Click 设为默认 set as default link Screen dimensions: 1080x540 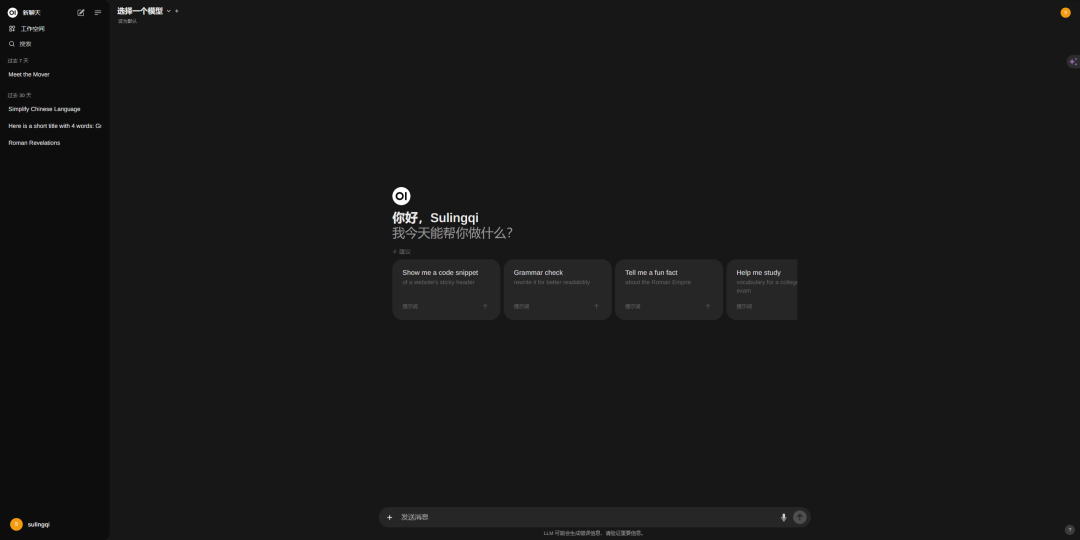tap(127, 21)
